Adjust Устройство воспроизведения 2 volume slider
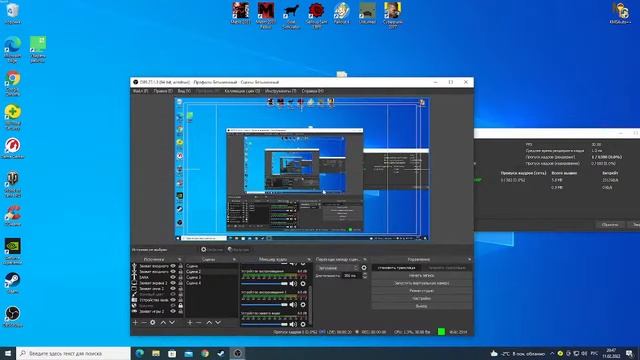 [264, 304]
